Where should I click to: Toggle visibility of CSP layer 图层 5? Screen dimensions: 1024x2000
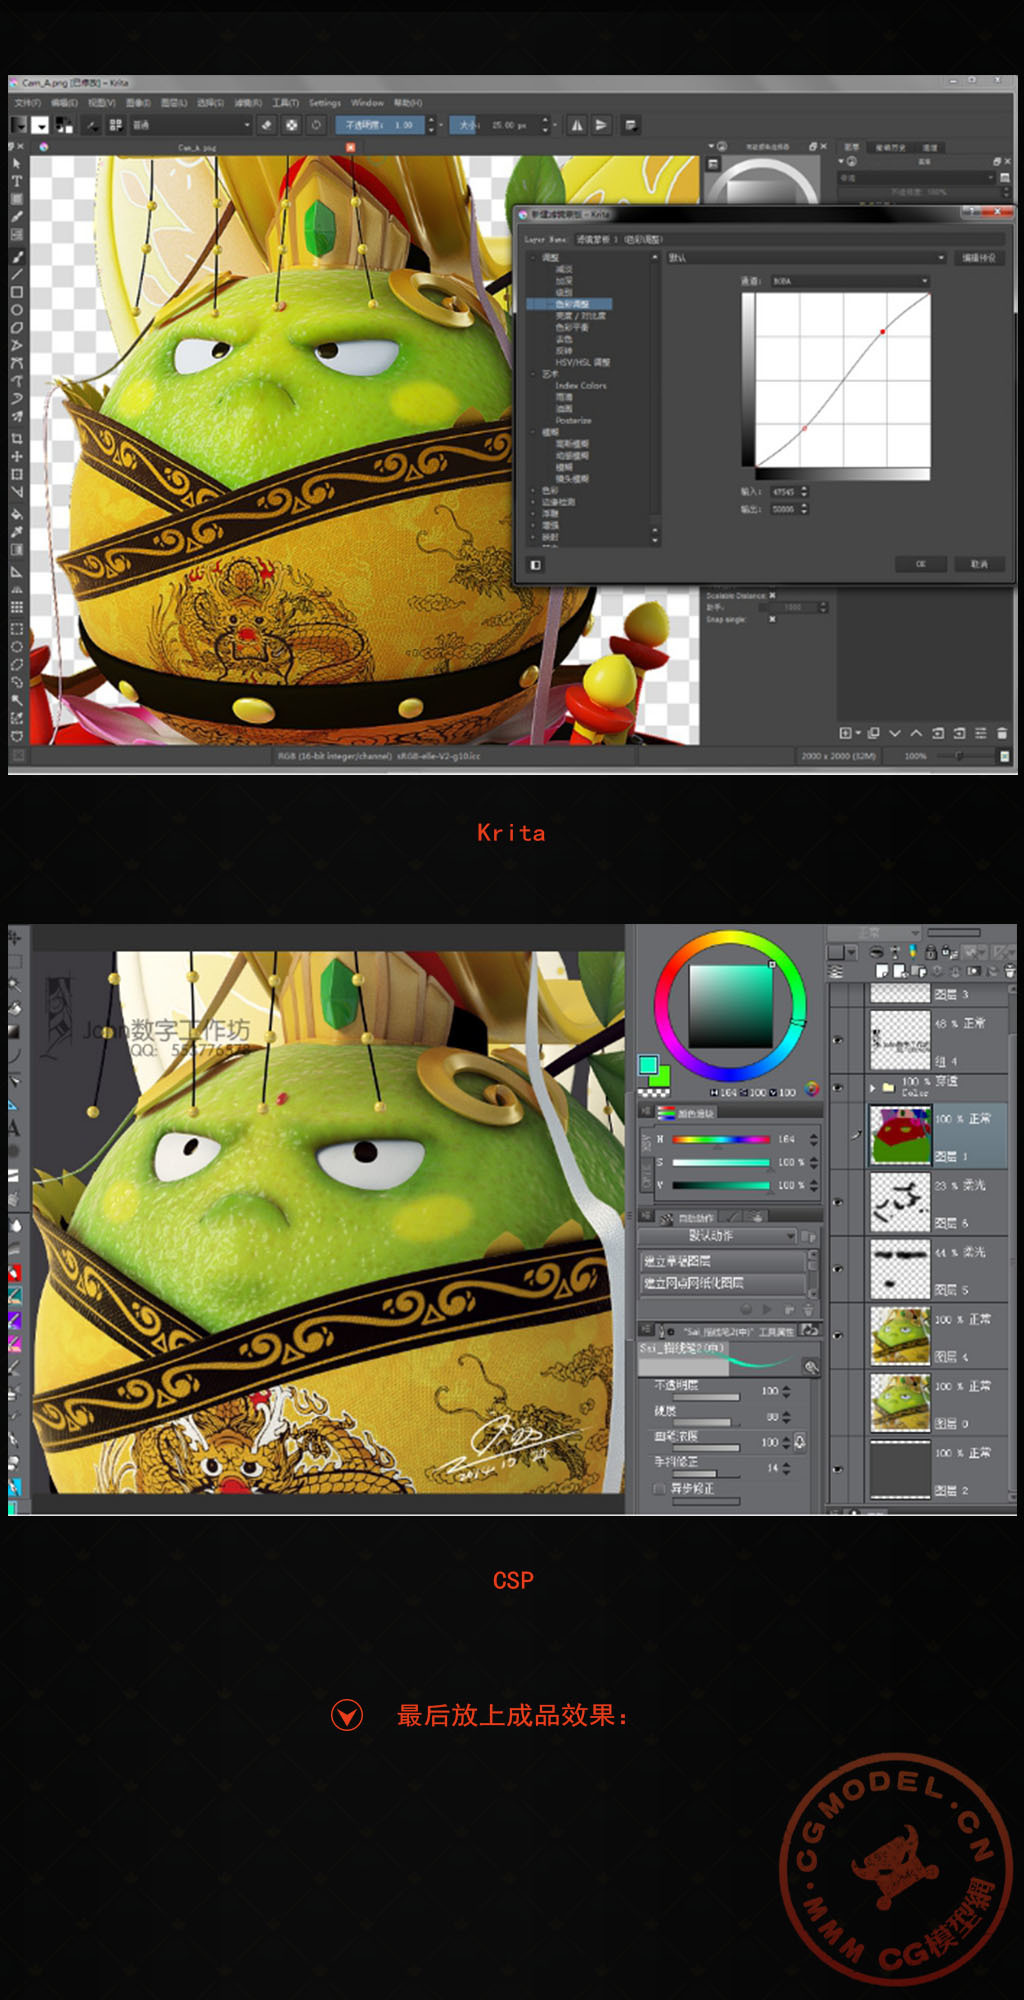(x=837, y=1269)
